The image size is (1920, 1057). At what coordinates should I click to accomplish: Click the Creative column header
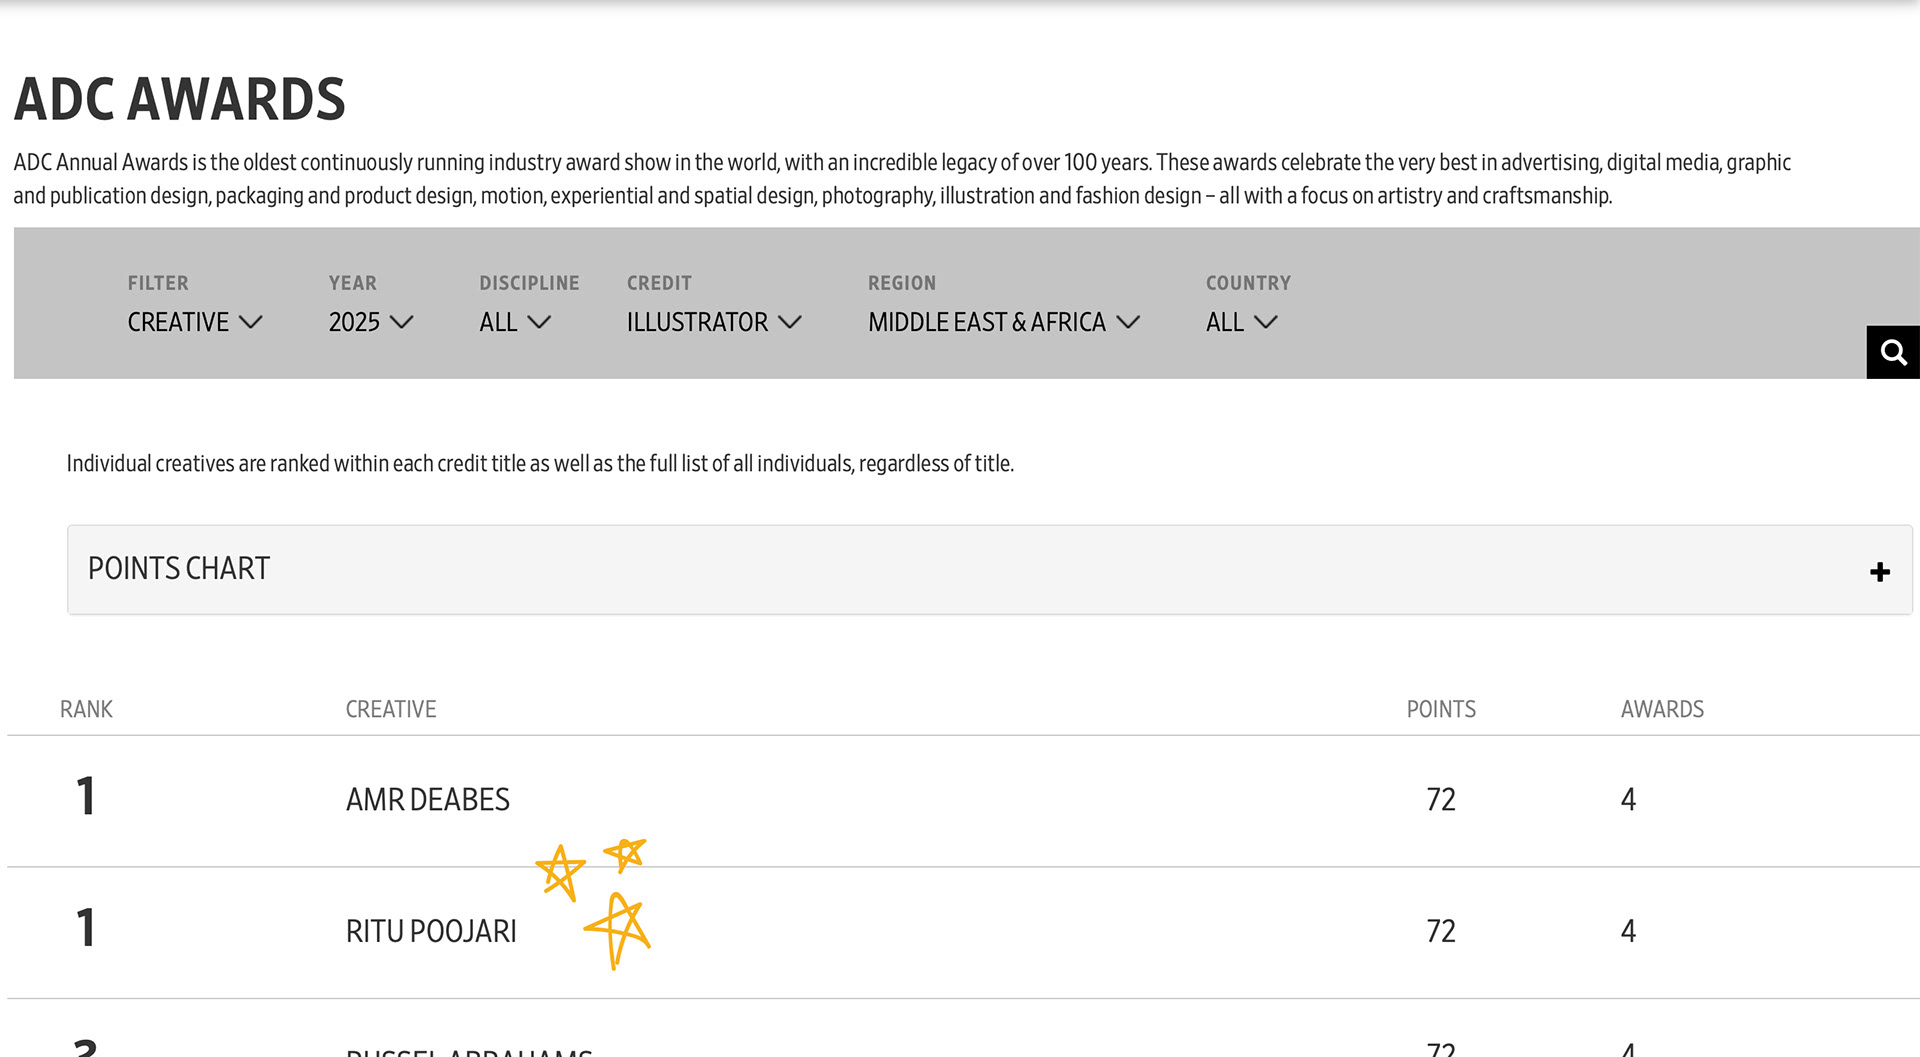(x=391, y=709)
